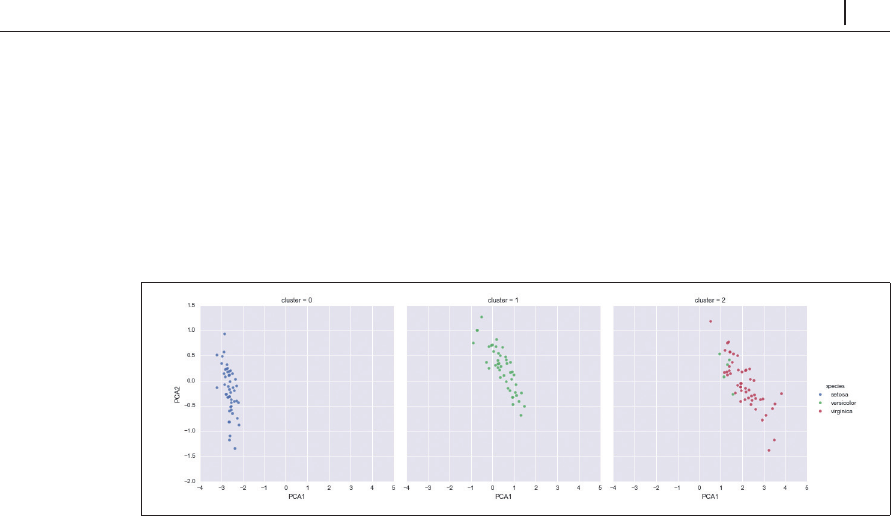Click the 'versicolor' legend label
891x516 pixels.
click(842, 403)
